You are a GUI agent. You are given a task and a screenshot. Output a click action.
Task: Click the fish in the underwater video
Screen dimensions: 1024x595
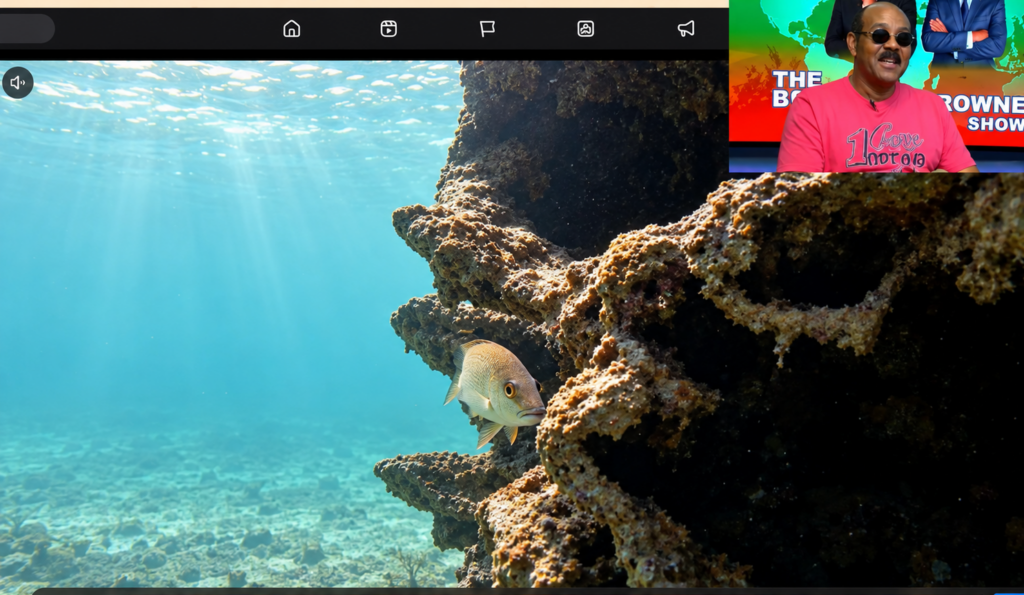click(x=495, y=391)
